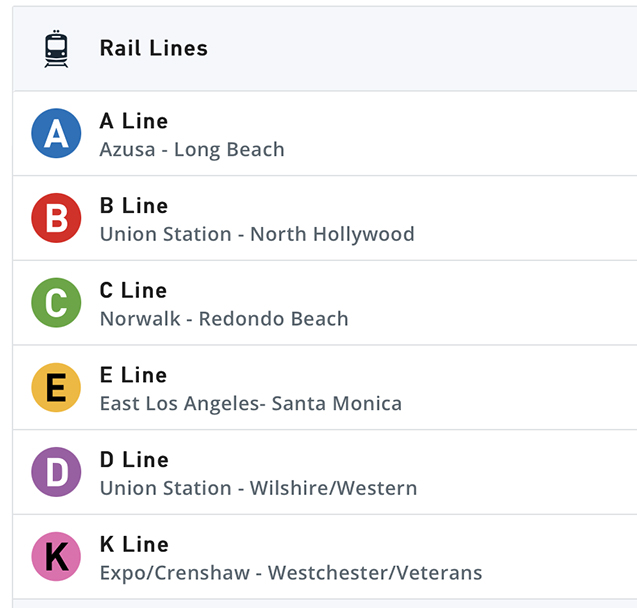Screen dimensions: 637x608
Task: Select the E Line title
Action: 134,375
